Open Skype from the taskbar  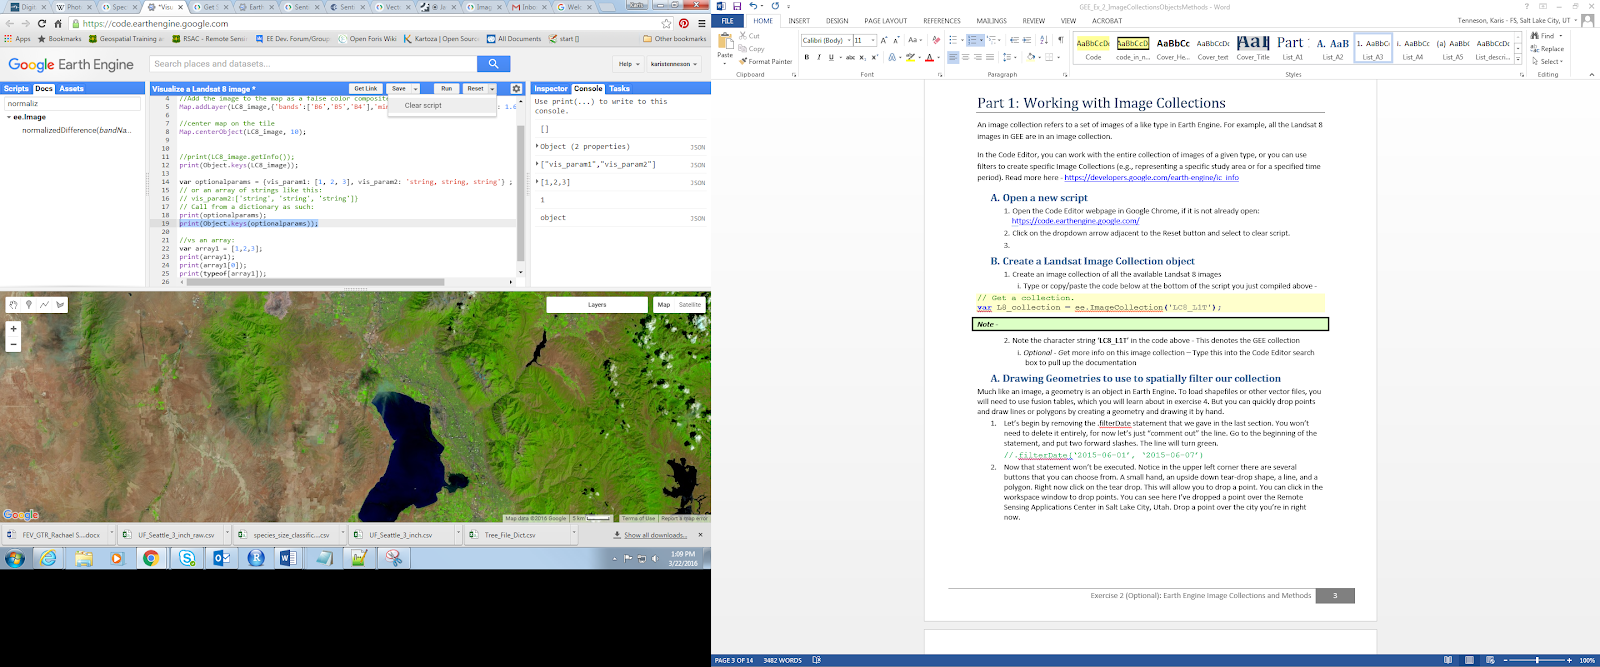pyautogui.click(x=187, y=558)
